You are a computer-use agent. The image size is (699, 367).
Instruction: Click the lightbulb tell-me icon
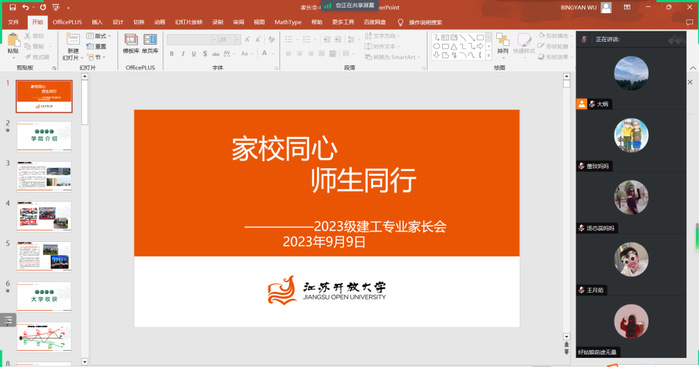400,22
